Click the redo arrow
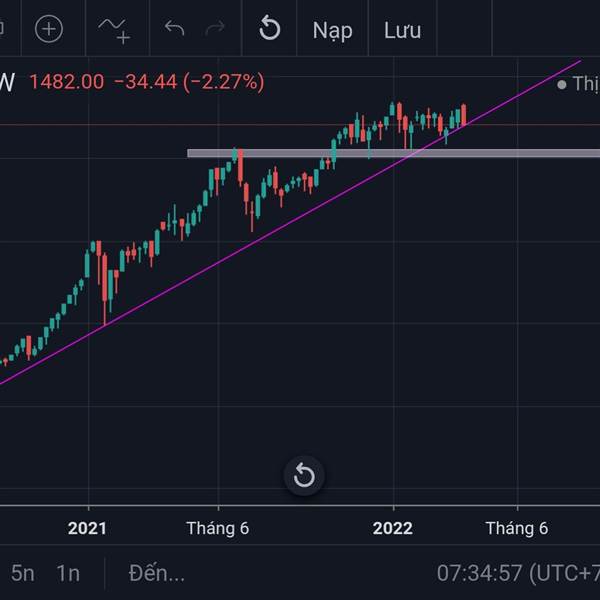Screen dimensions: 600x600 point(215,29)
